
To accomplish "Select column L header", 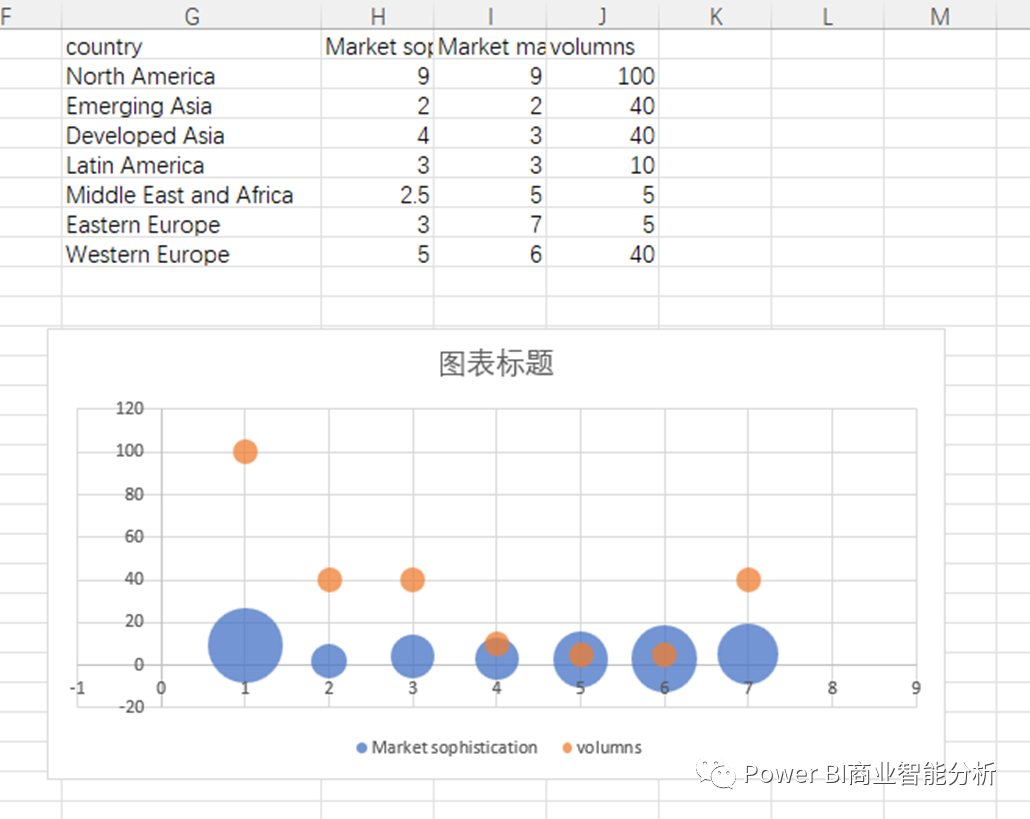I will coord(828,15).
